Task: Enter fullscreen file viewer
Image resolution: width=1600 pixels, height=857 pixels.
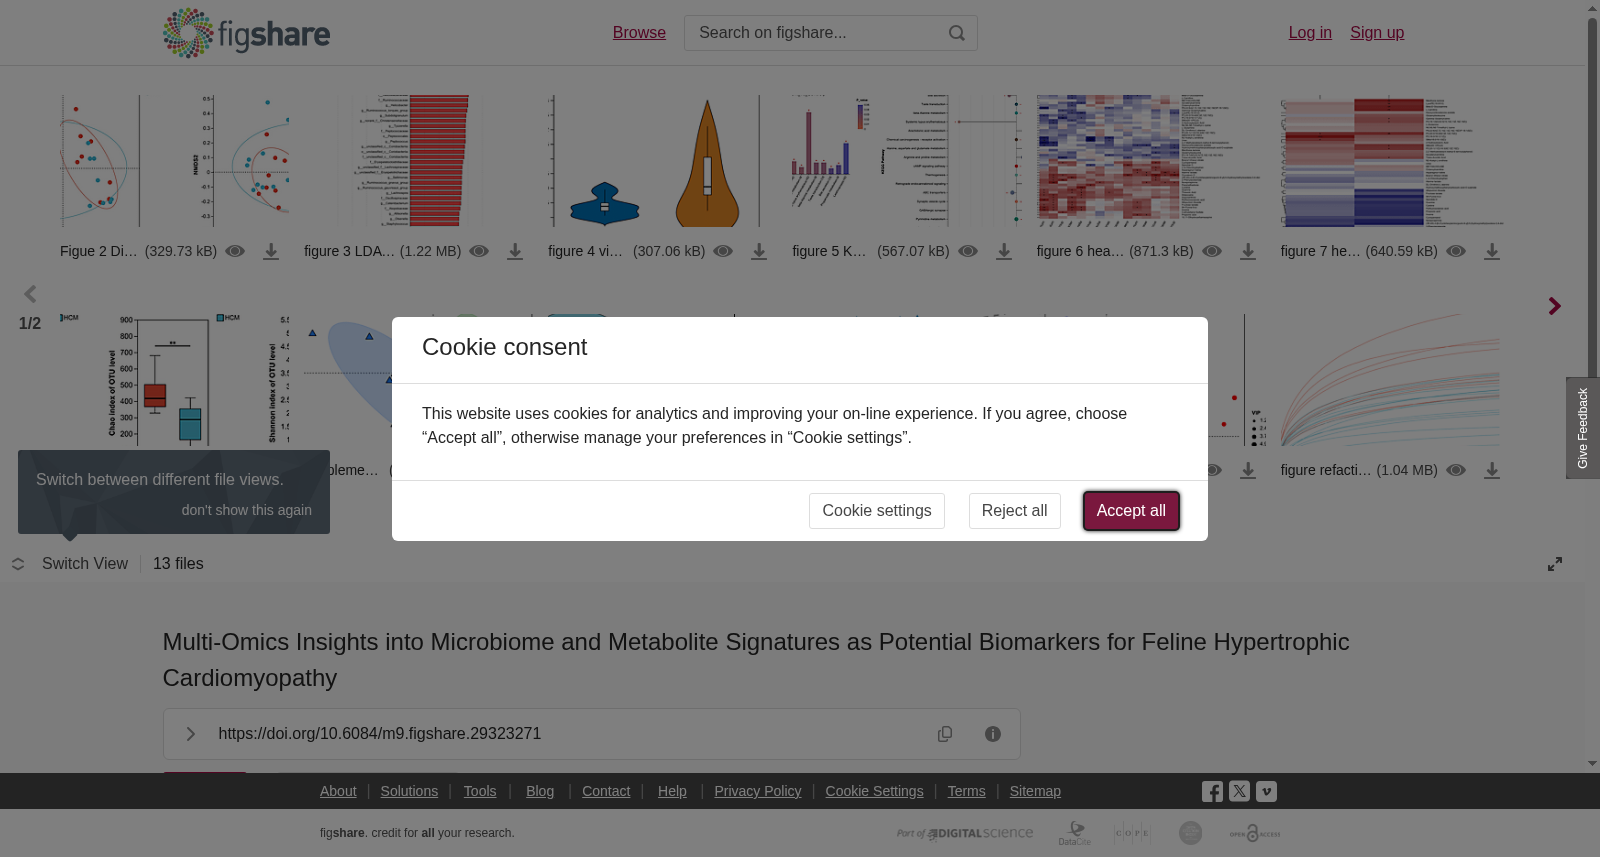Action: pos(1555,564)
